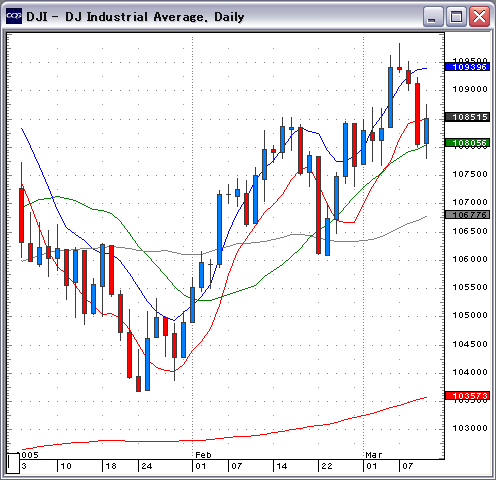Minimize the DJI chart window
The image size is (496, 480).
433,16
